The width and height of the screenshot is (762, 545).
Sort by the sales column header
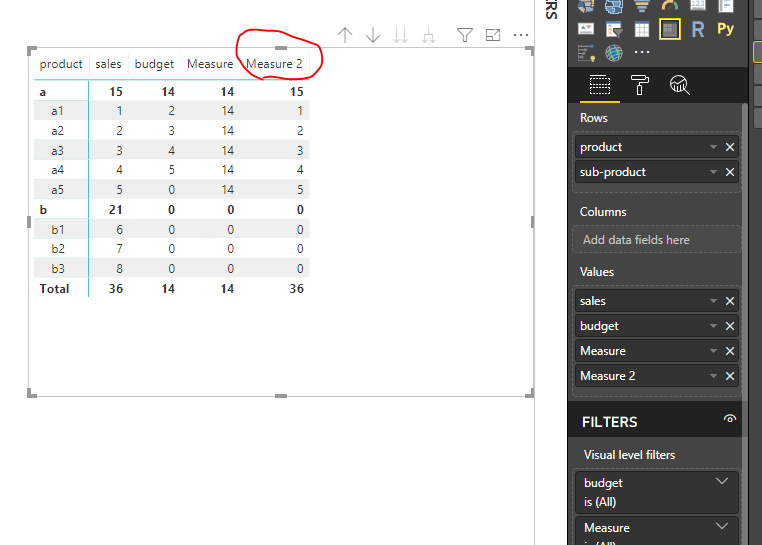point(108,64)
